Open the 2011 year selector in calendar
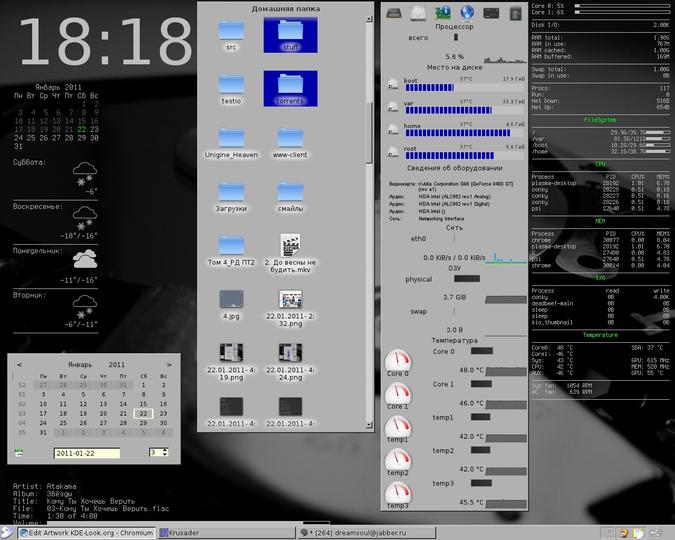Viewport: 675px width, 540px height. pos(117,365)
